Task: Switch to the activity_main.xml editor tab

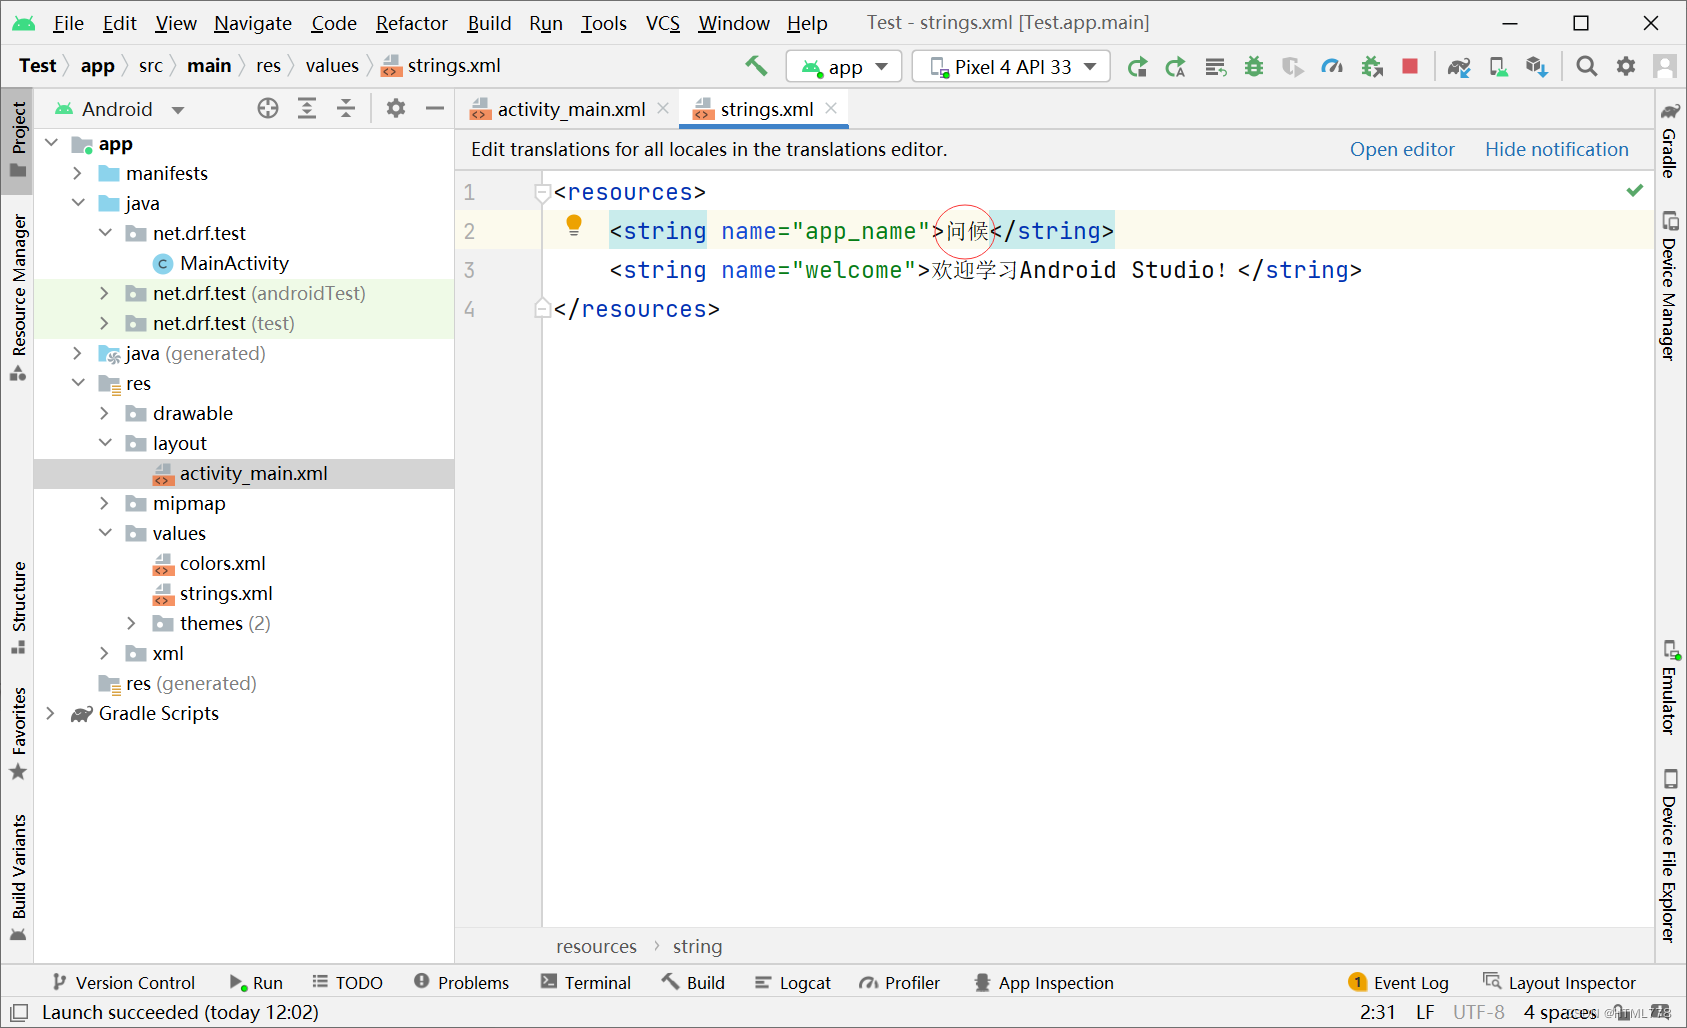Action: [x=570, y=109]
